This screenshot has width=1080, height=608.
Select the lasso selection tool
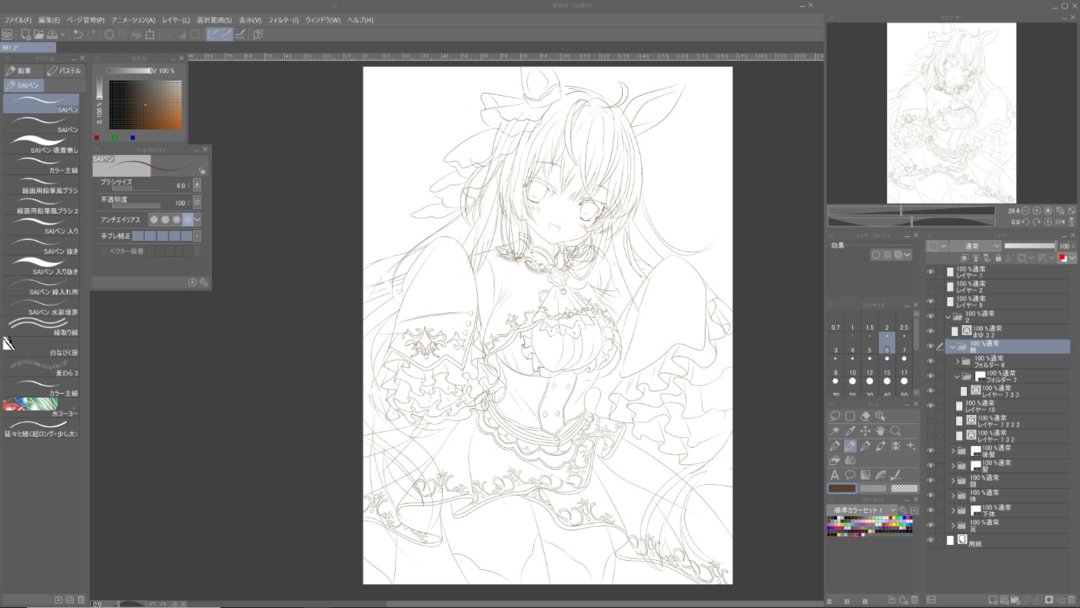[x=835, y=416]
